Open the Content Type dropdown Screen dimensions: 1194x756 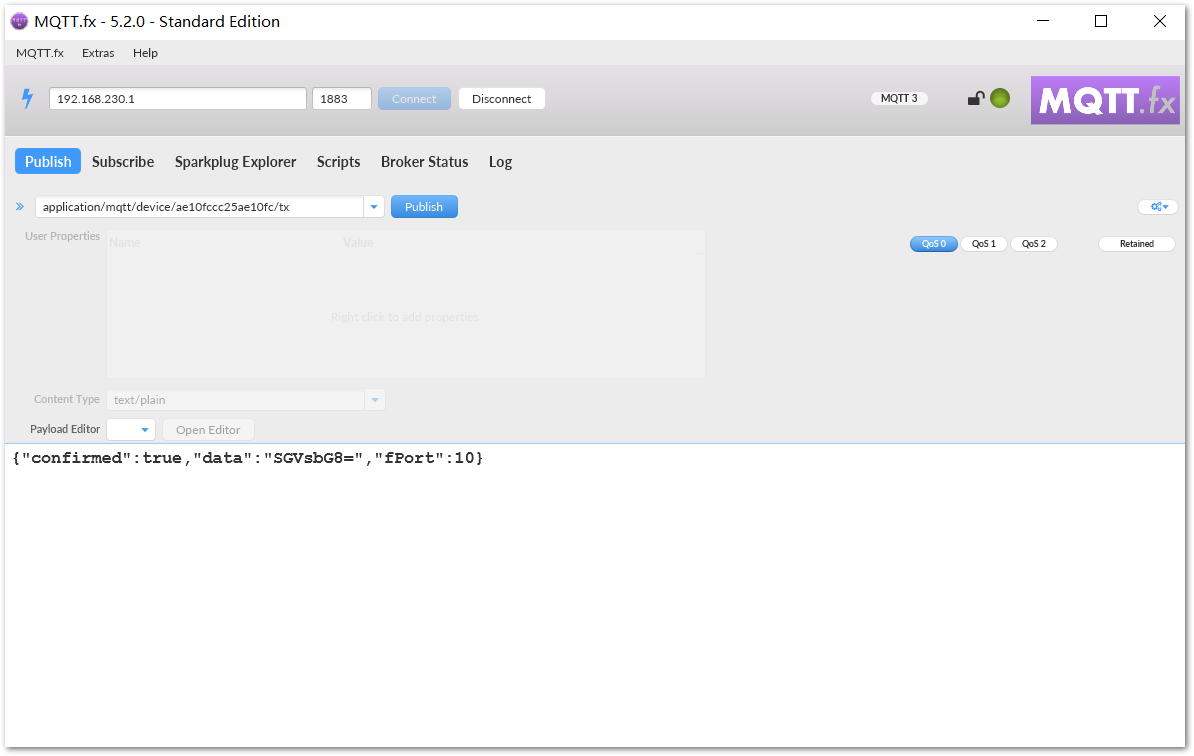pos(375,400)
